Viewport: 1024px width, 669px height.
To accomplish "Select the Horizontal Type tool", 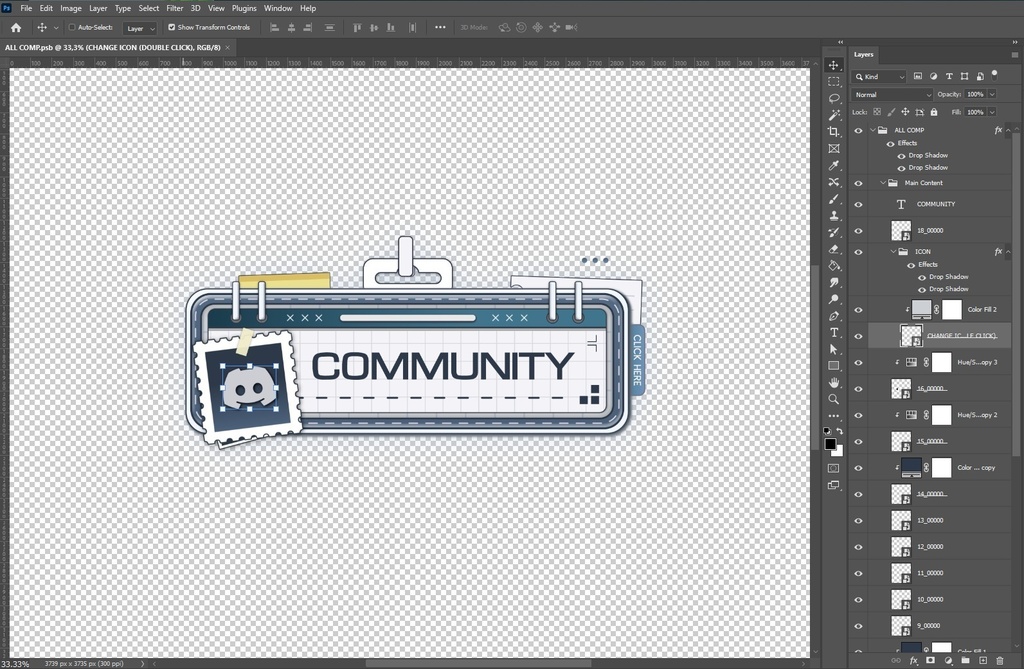I will pyautogui.click(x=834, y=333).
